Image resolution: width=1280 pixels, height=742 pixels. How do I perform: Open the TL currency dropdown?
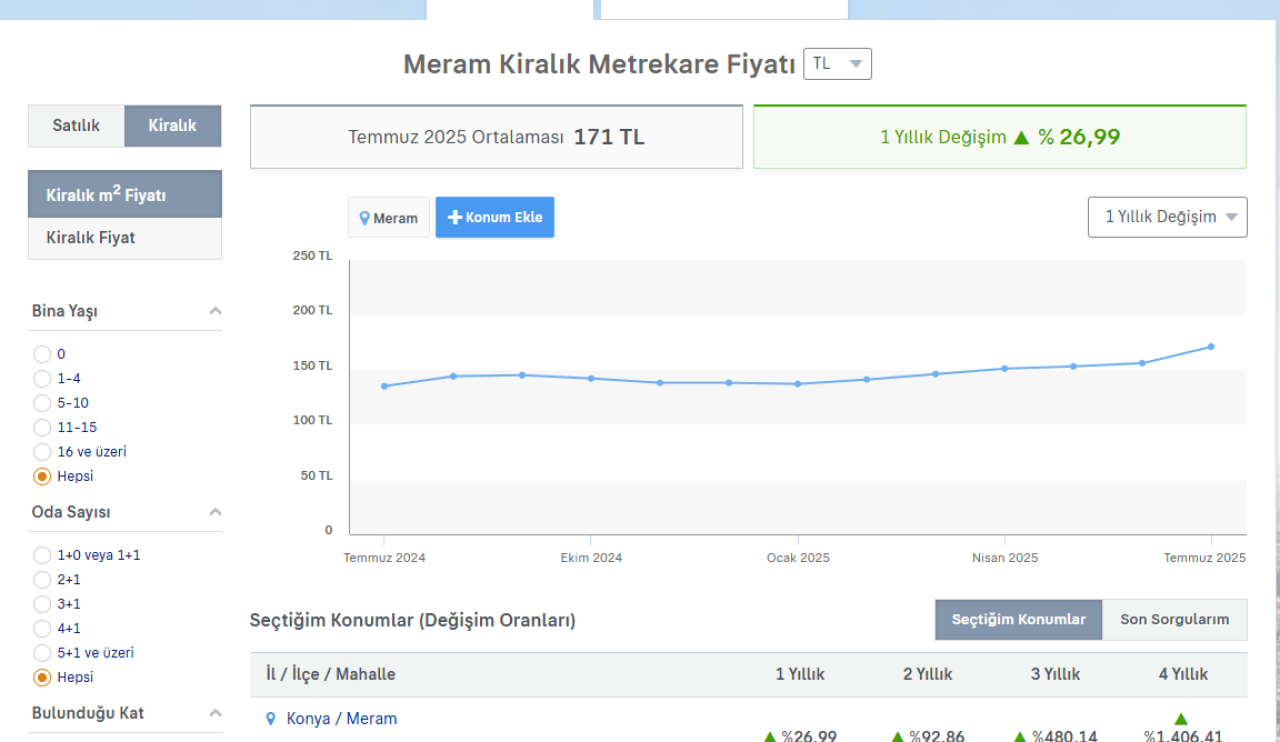(838, 64)
